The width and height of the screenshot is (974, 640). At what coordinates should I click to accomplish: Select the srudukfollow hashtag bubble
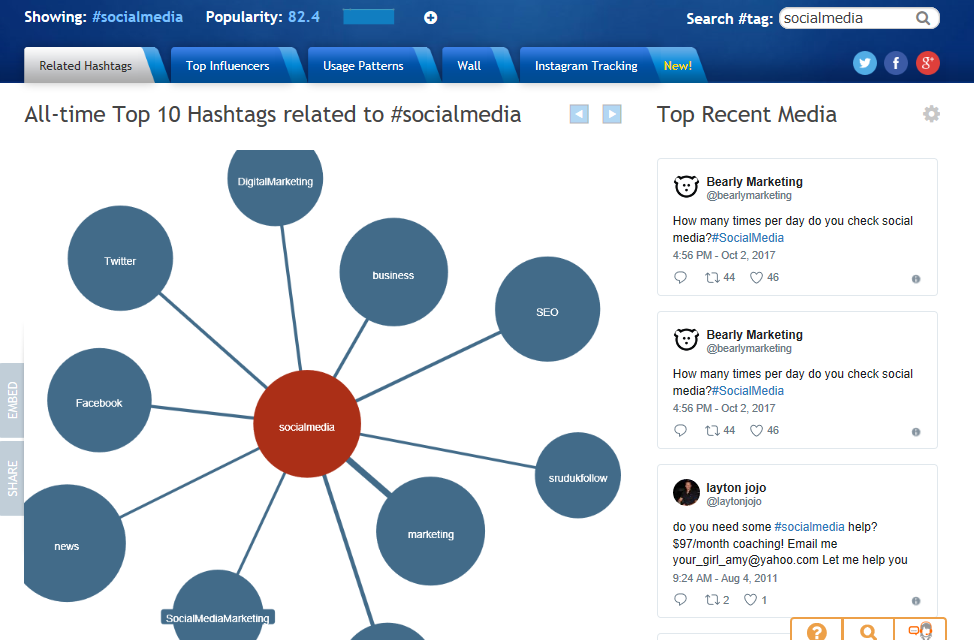(x=578, y=475)
